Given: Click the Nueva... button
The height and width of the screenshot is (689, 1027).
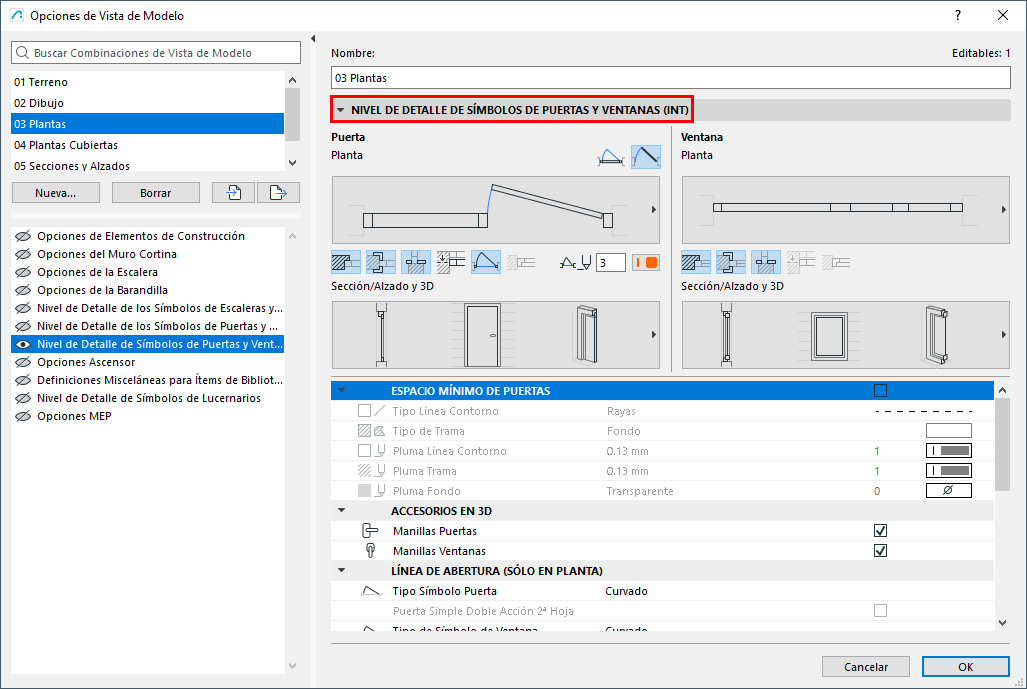Looking at the screenshot, I should 56,193.
